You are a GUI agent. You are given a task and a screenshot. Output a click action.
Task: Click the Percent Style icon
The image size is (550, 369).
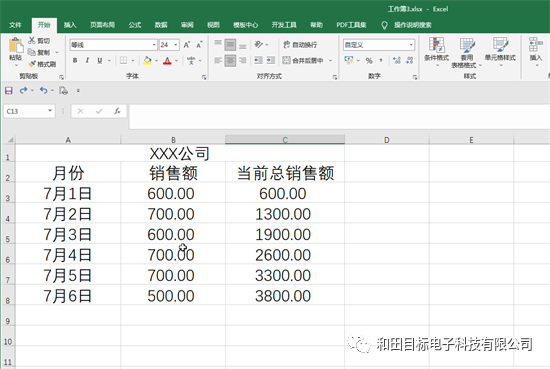(369, 60)
